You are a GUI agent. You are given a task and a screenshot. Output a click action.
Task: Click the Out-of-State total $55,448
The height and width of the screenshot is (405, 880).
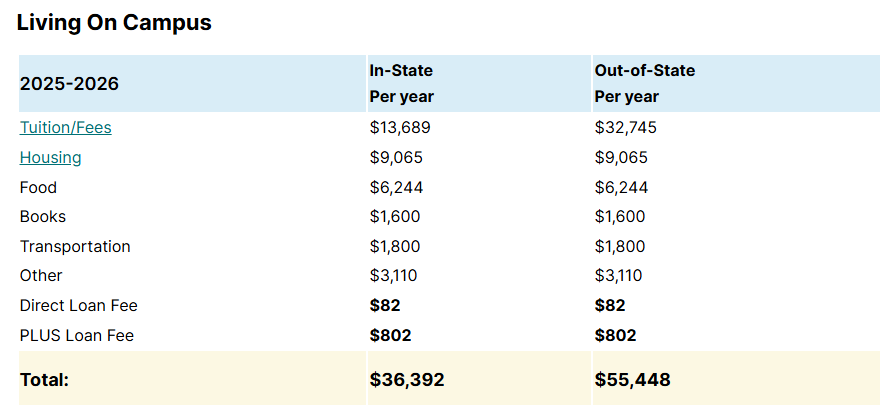pyautogui.click(x=632, y=380)
